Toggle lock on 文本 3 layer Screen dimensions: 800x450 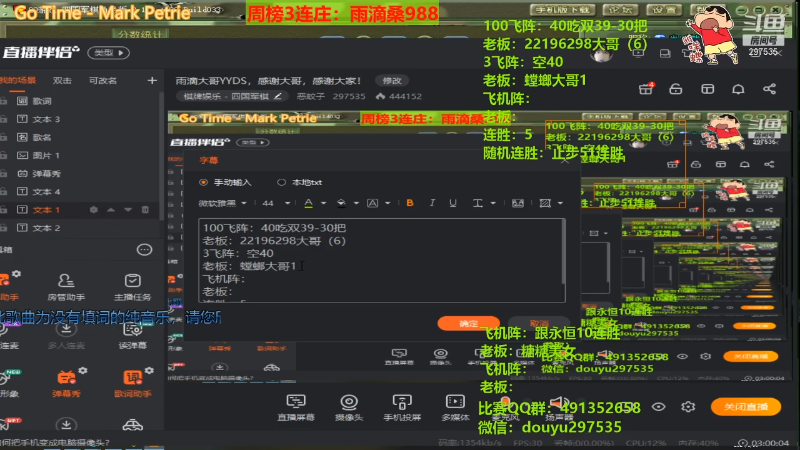4,119
